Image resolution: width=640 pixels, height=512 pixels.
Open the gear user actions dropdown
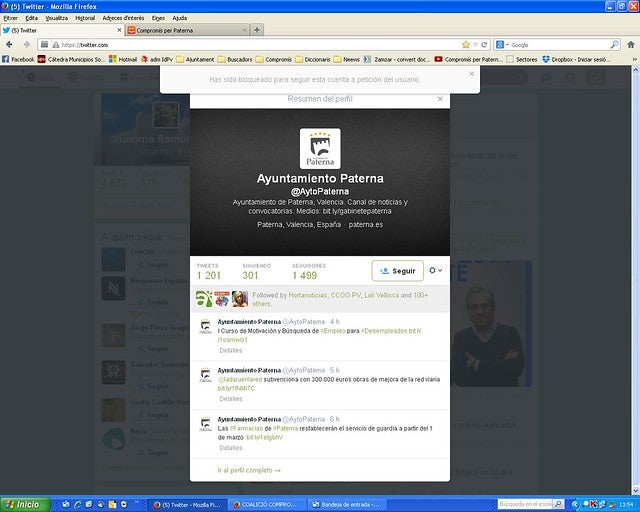(435, 270)
